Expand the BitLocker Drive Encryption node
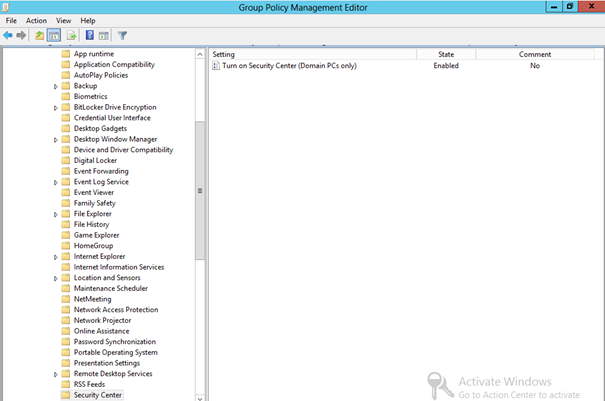 pos(56,108)
